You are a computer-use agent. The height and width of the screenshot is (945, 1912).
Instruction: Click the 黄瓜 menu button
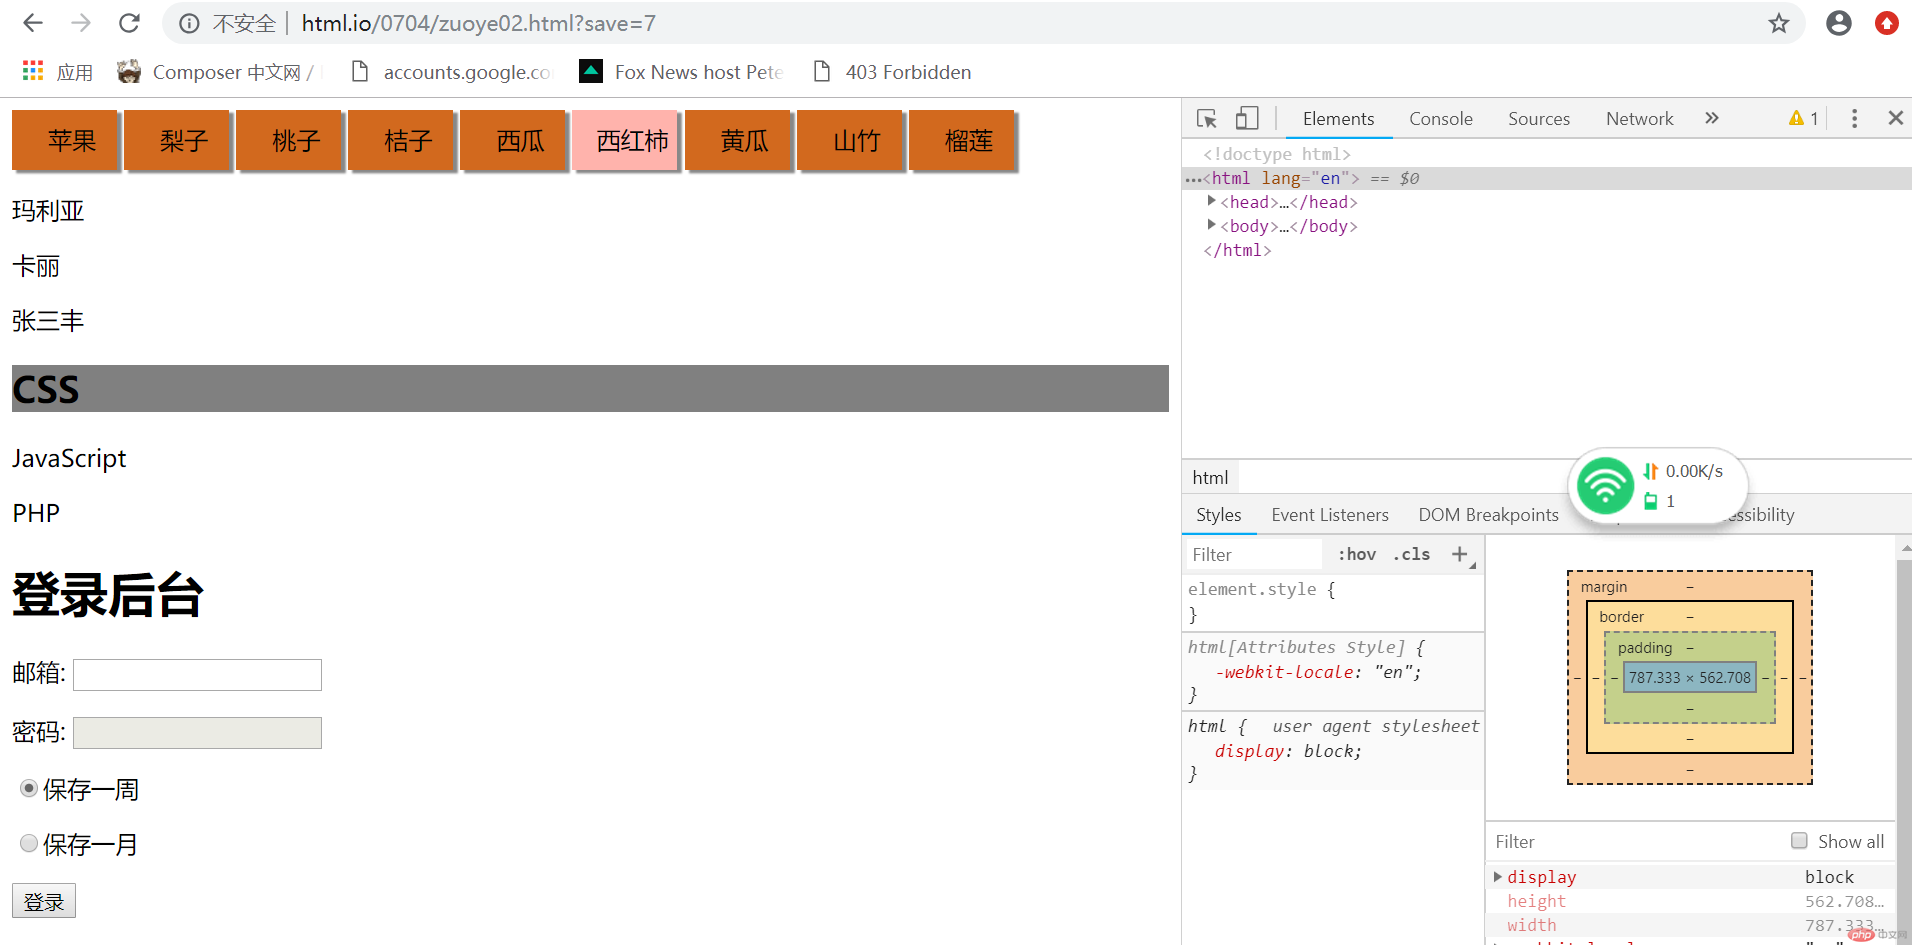point(738,141)
